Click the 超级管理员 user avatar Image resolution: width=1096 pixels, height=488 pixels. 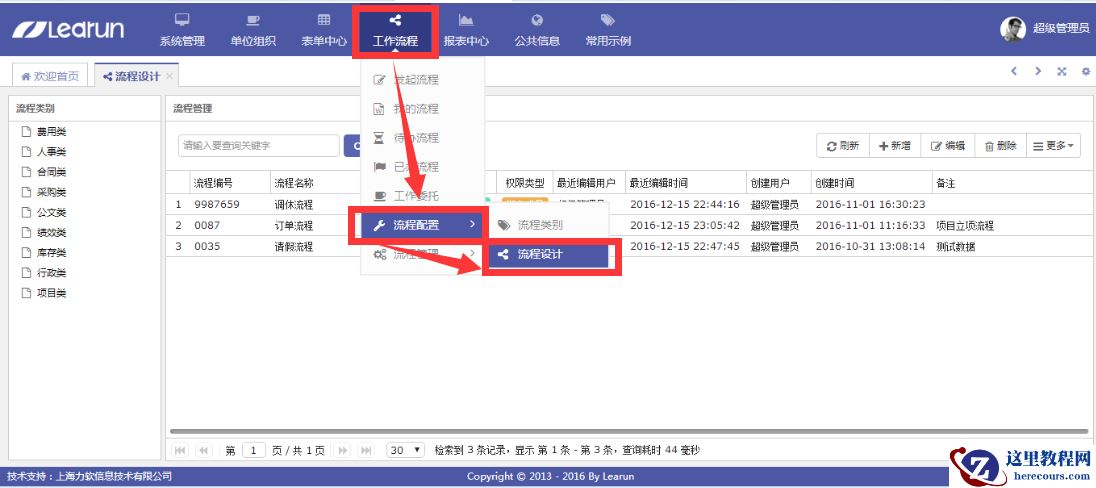(x=1013, y=29)
